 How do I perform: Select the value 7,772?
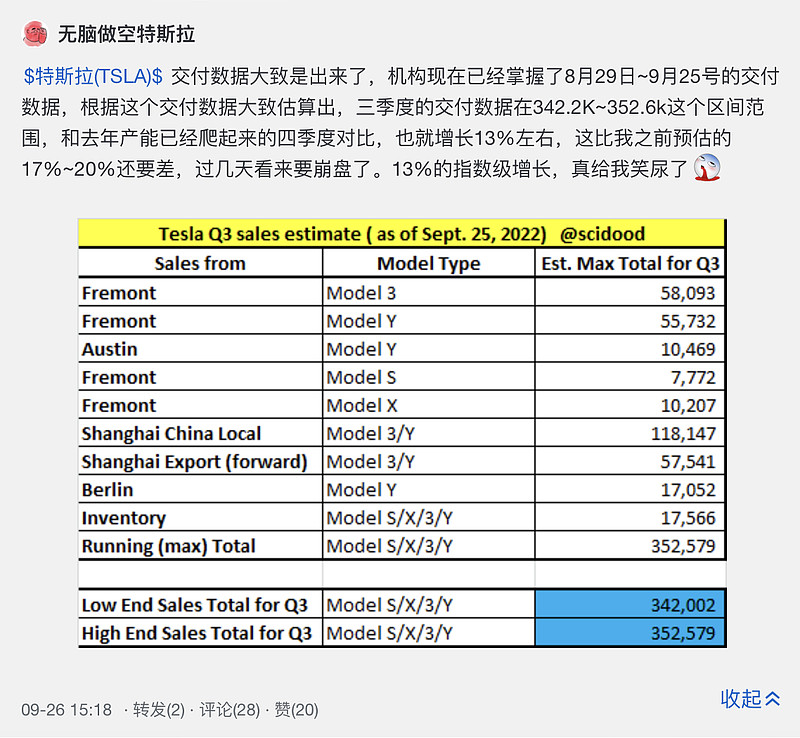(x=693, y=377)
